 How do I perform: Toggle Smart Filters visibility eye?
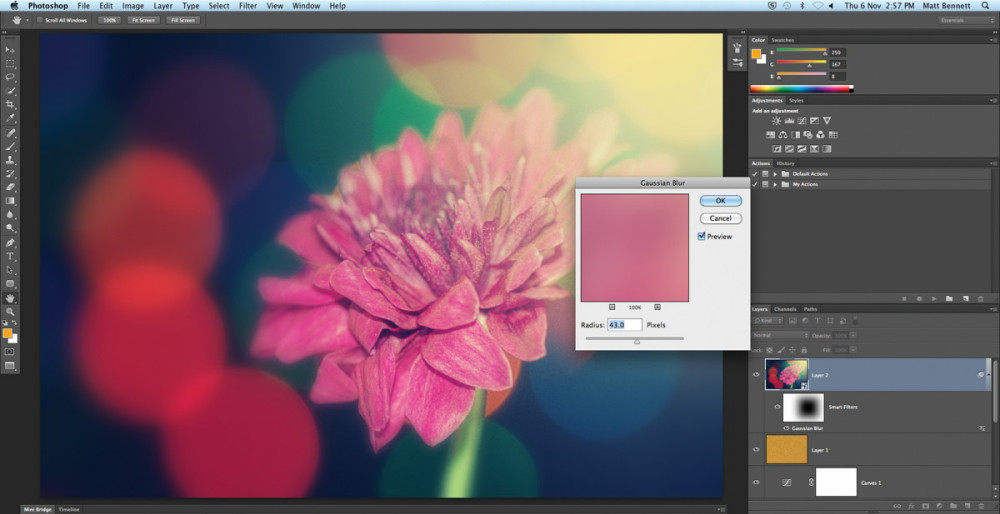coord(777,406)
